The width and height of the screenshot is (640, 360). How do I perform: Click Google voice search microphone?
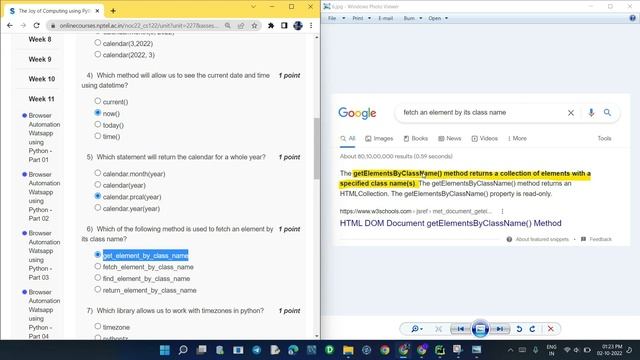(x=591, y=112)
